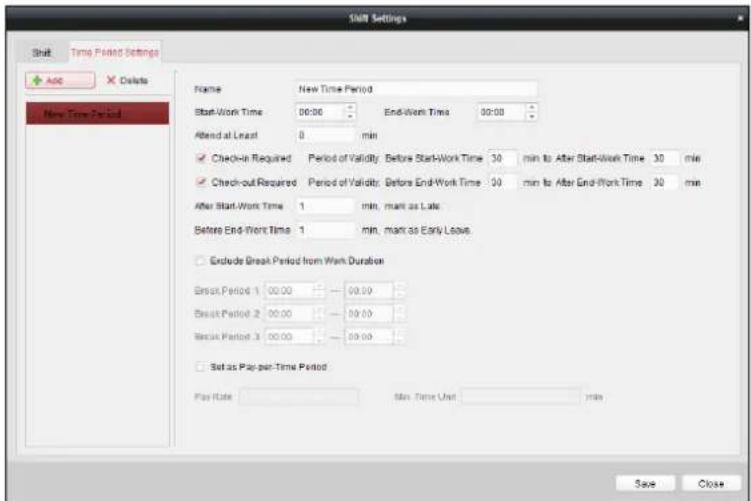Viewport: 751px width, 501px height.
Task: Click the Before Start-Work Time minutes field
Action: [502, 158]
